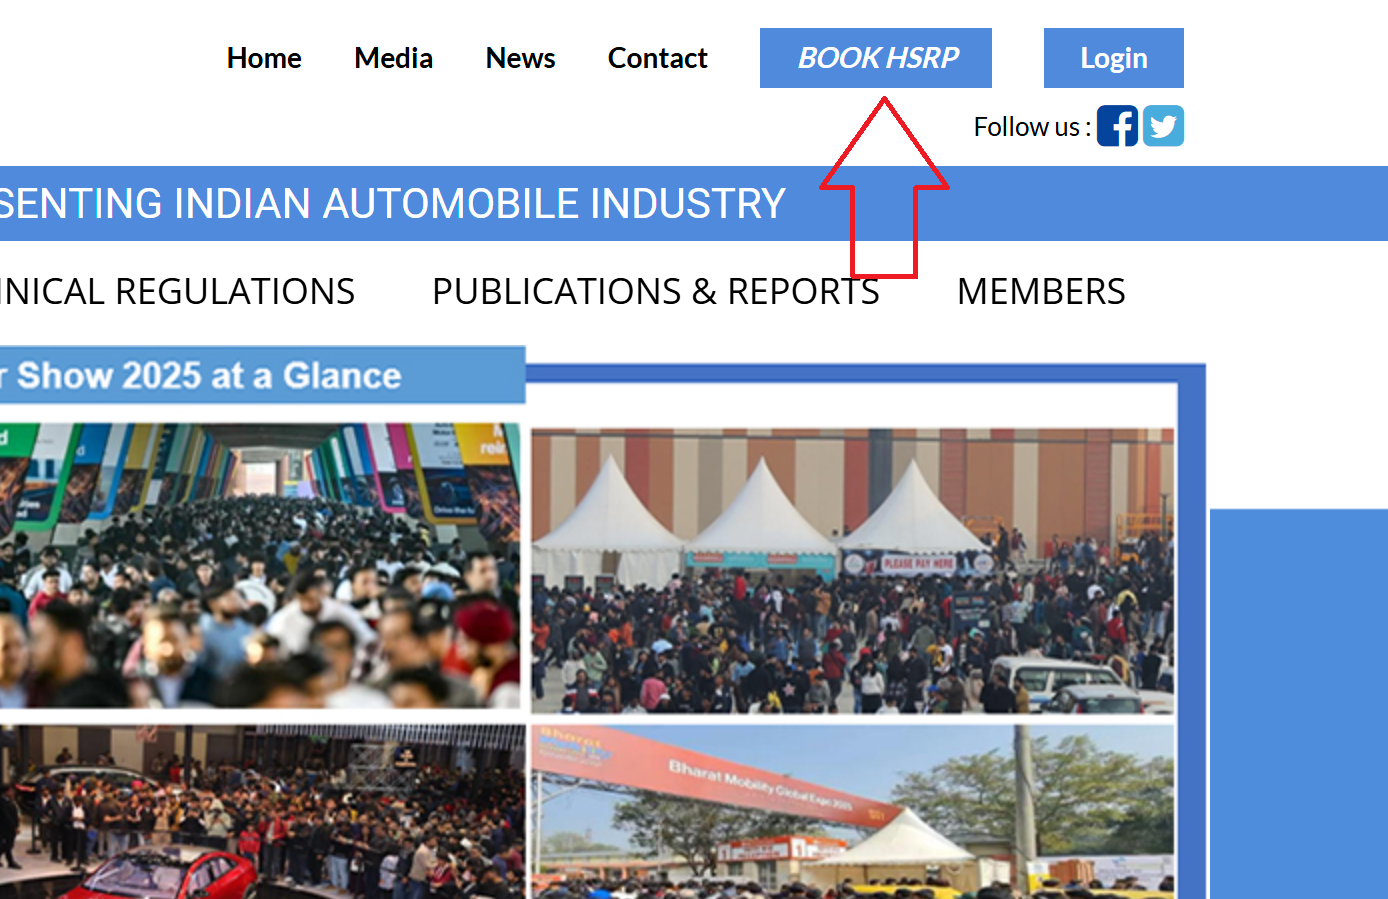Go to the News section

[520, 58]
